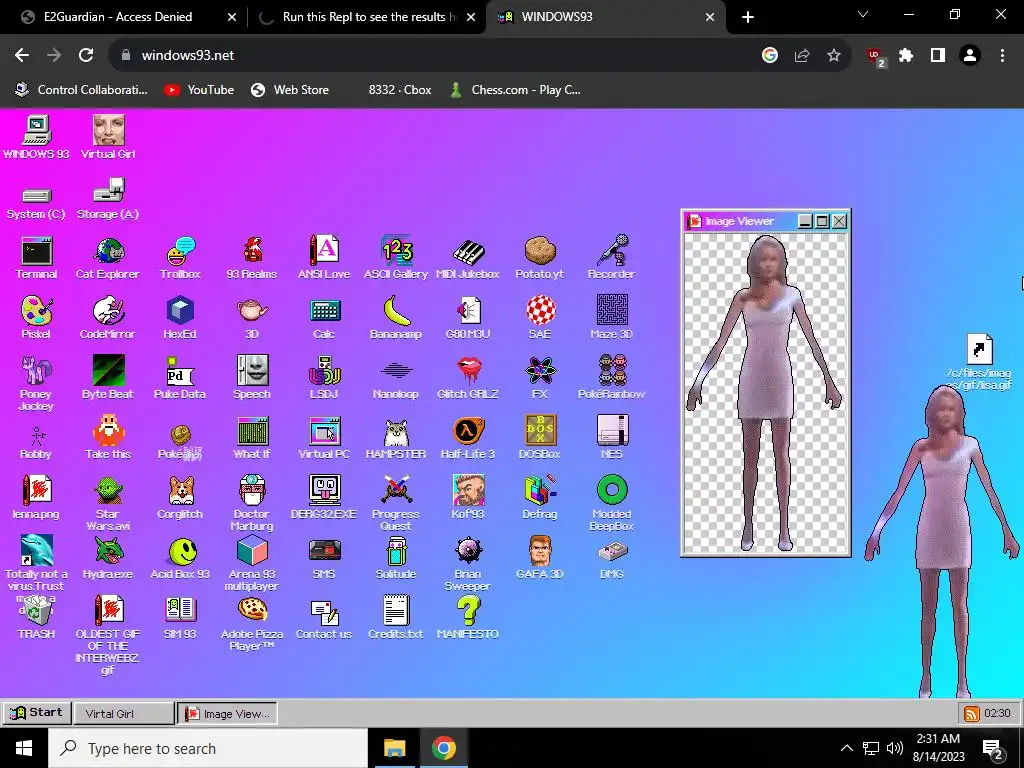This screenshot has width=1024, height=768.
Task: Launch Acid Box 93 smiley icon
Action: 180,558
